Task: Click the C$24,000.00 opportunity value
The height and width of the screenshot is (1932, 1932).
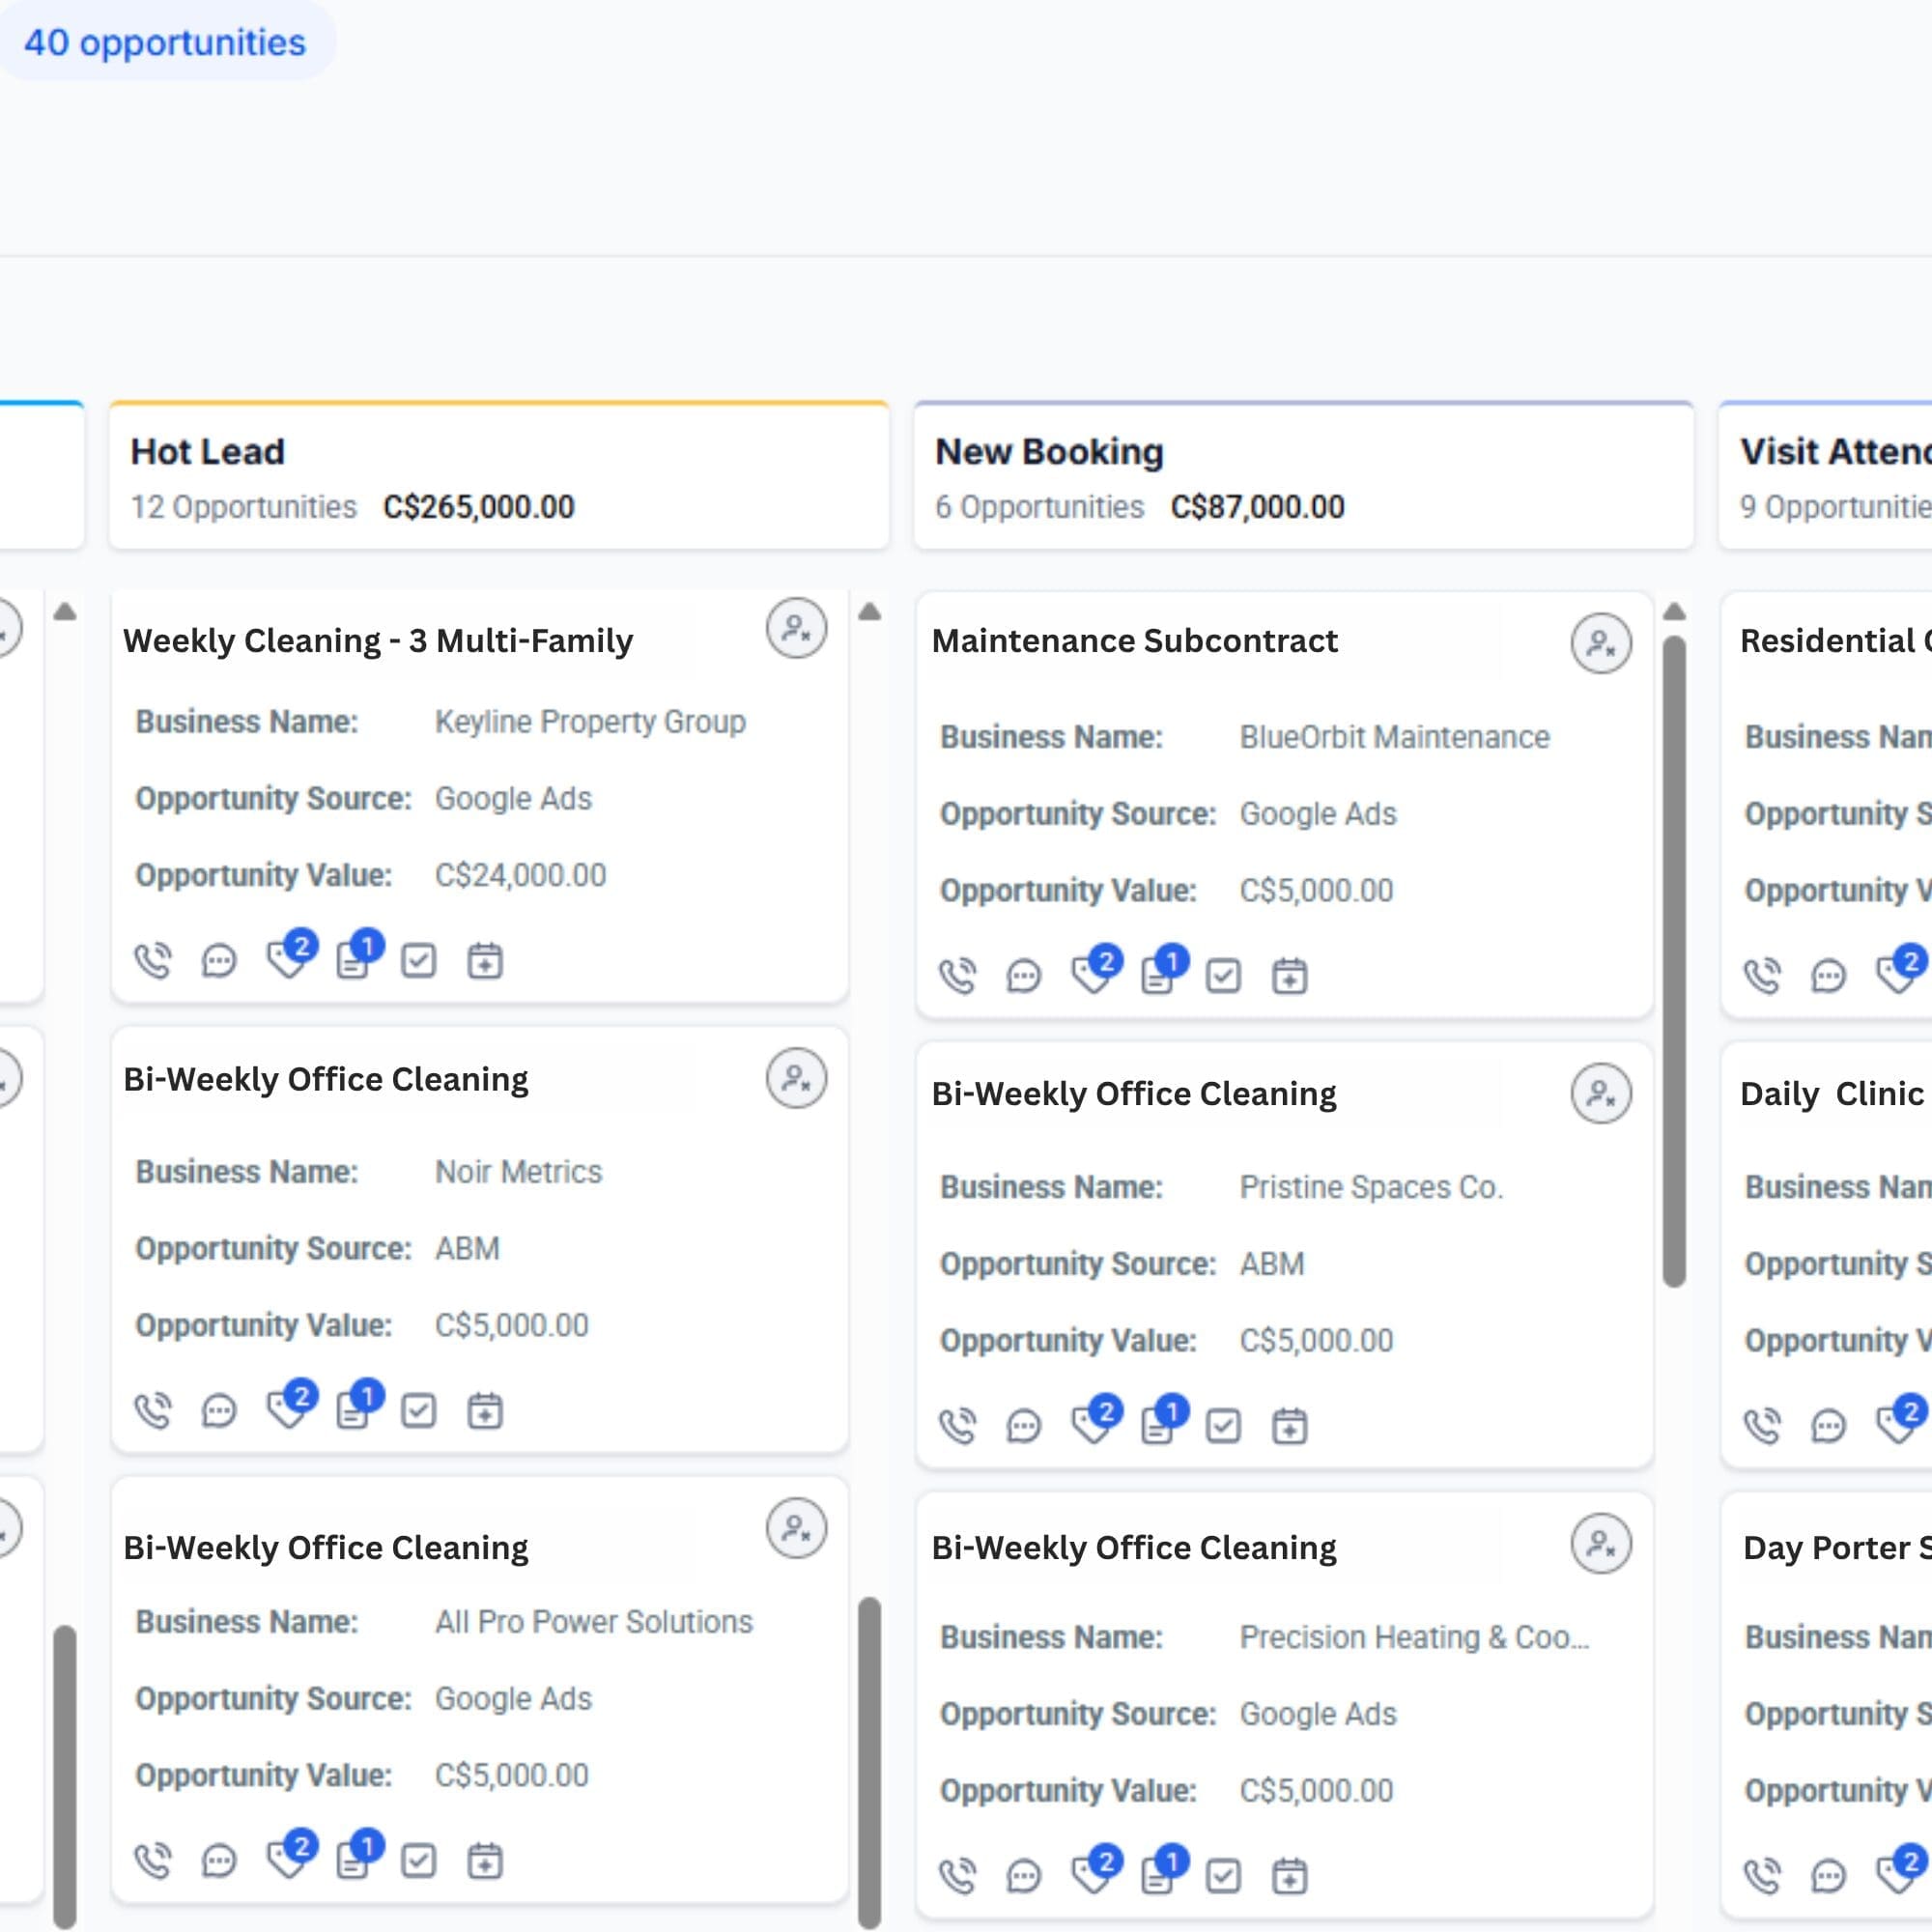Action: [521, 876]
